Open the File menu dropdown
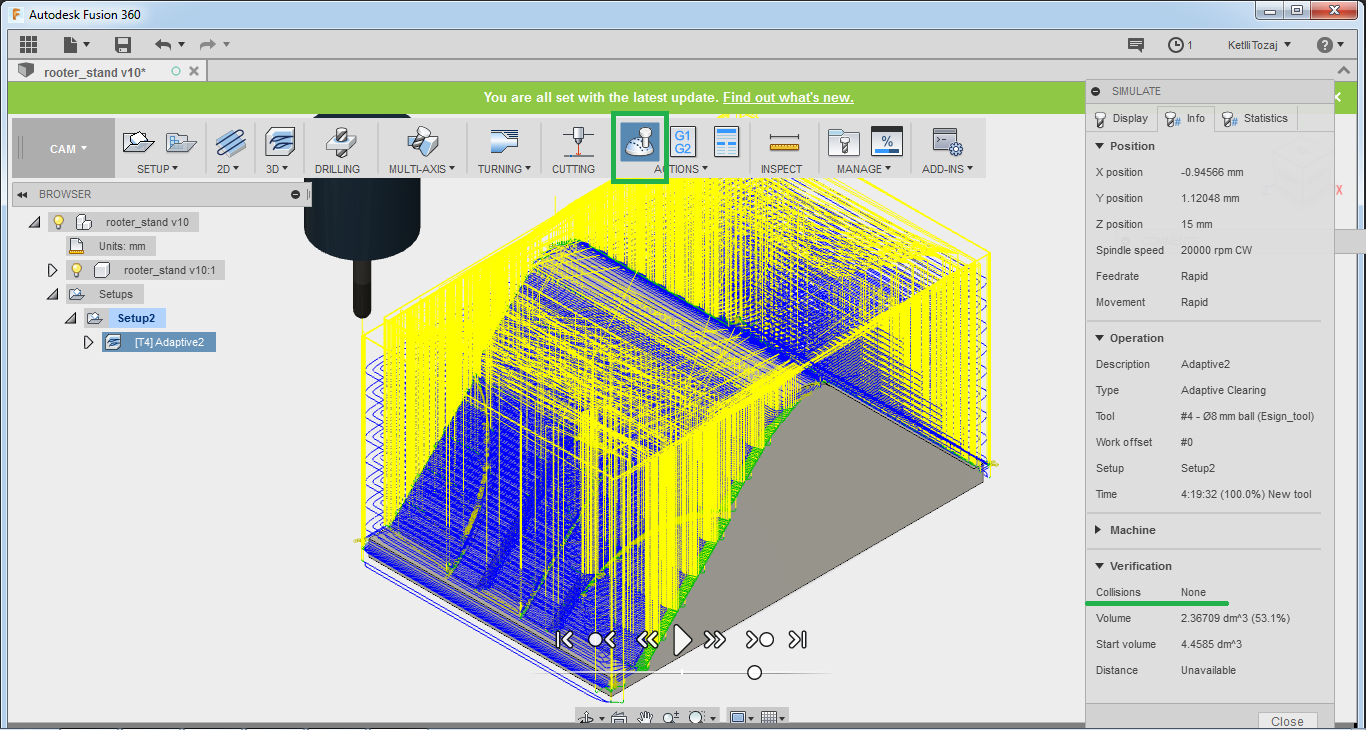The height and width of the screenshot is (730, 1366). (x=77, y=45)
